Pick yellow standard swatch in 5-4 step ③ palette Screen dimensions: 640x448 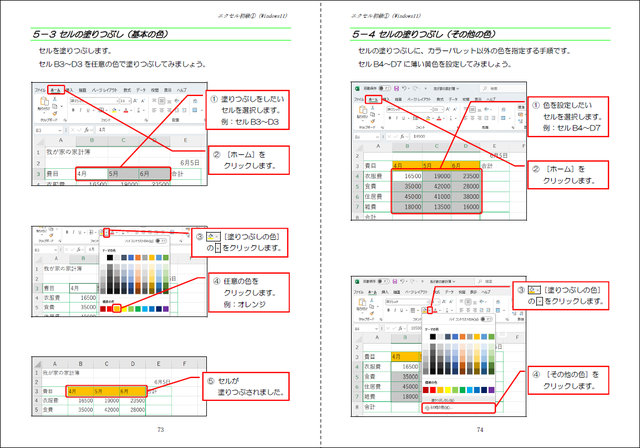pyautogui.click(x=448, y=390)
